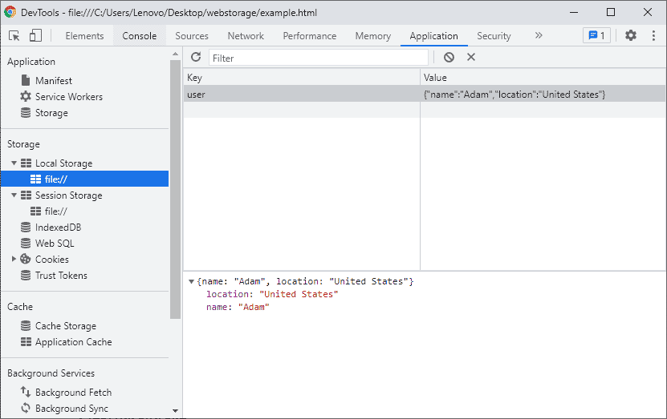Switch to the Console tab

[x=139, y=36]
